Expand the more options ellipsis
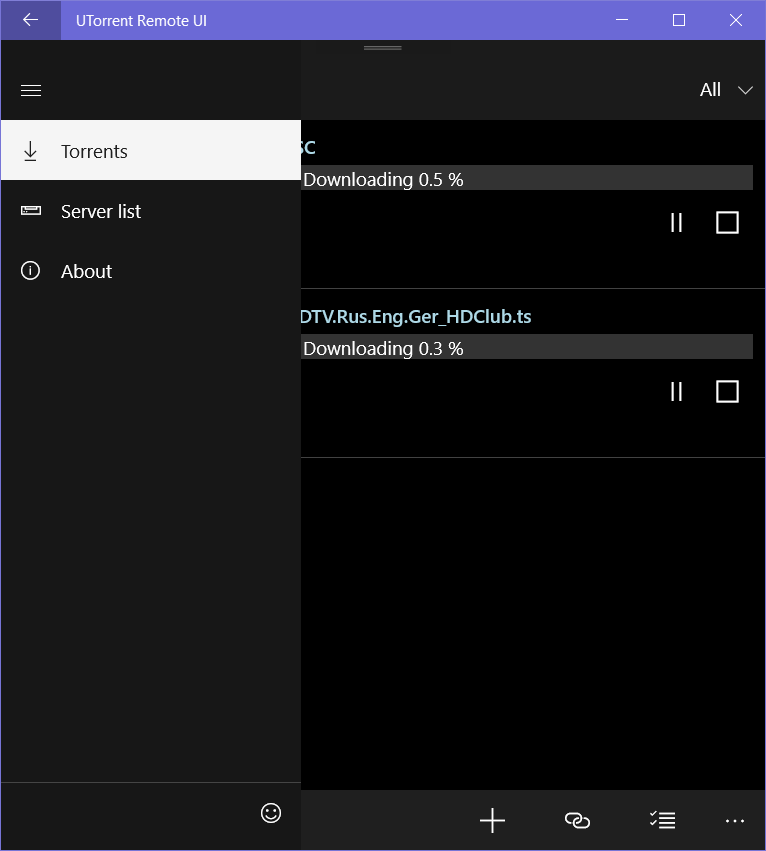Screen dimensions: 766x851 (x=735, y=821)
